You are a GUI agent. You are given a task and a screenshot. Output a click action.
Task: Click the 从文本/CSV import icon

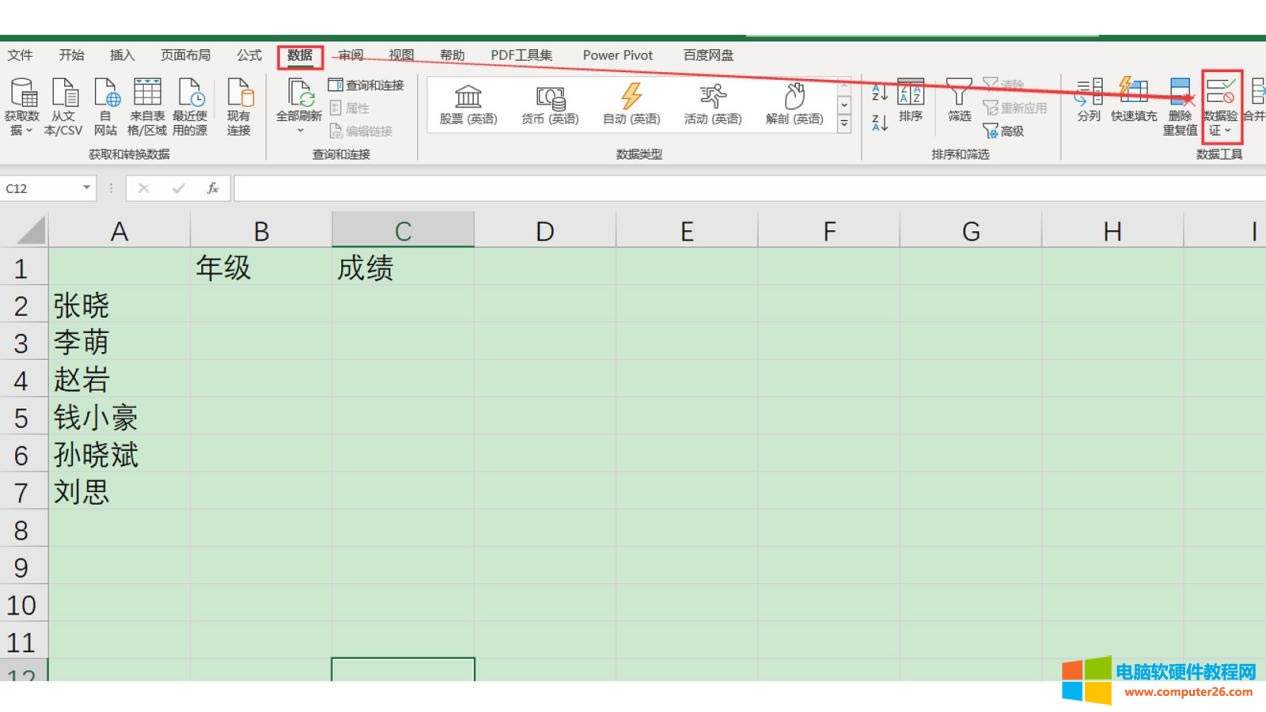pos(64,95)
